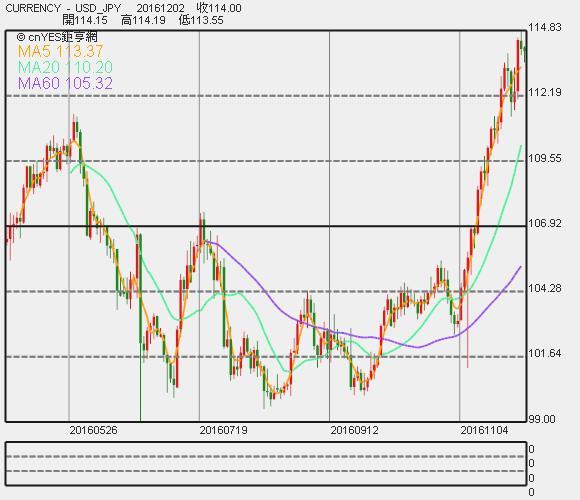Click the CURRENCY - USD_JPY chart title
This screenshot has width=580, height=500.
(x=63, y=8)
